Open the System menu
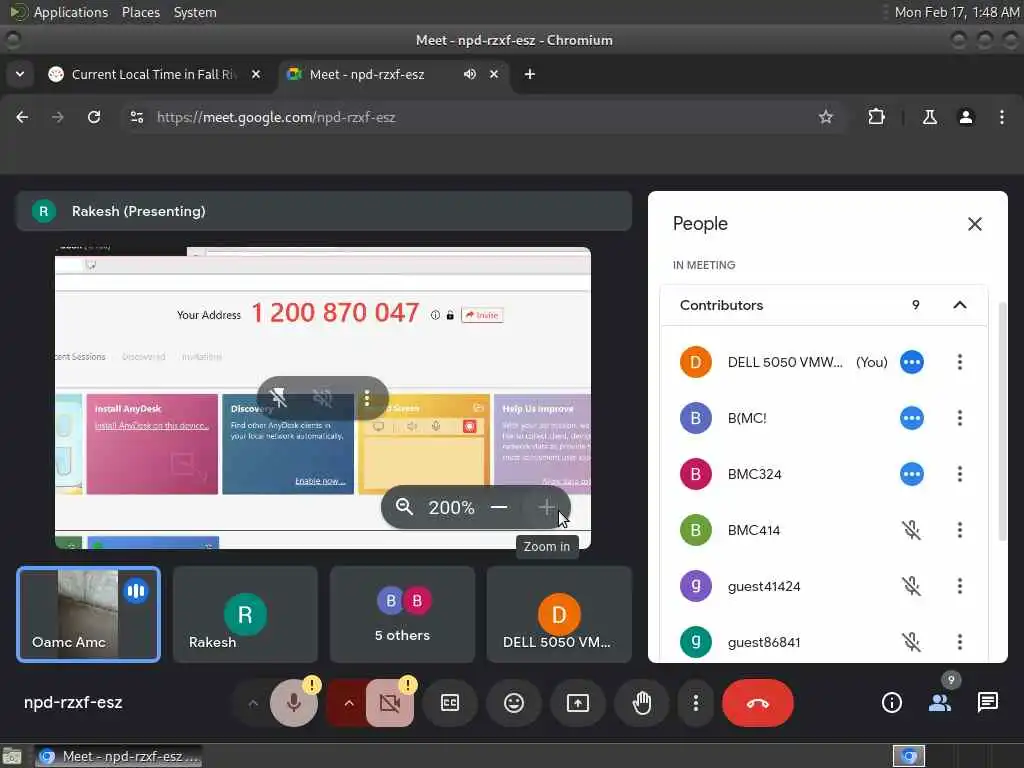Viewport: 1024px width, 768px height. click(x=195, y=12)
